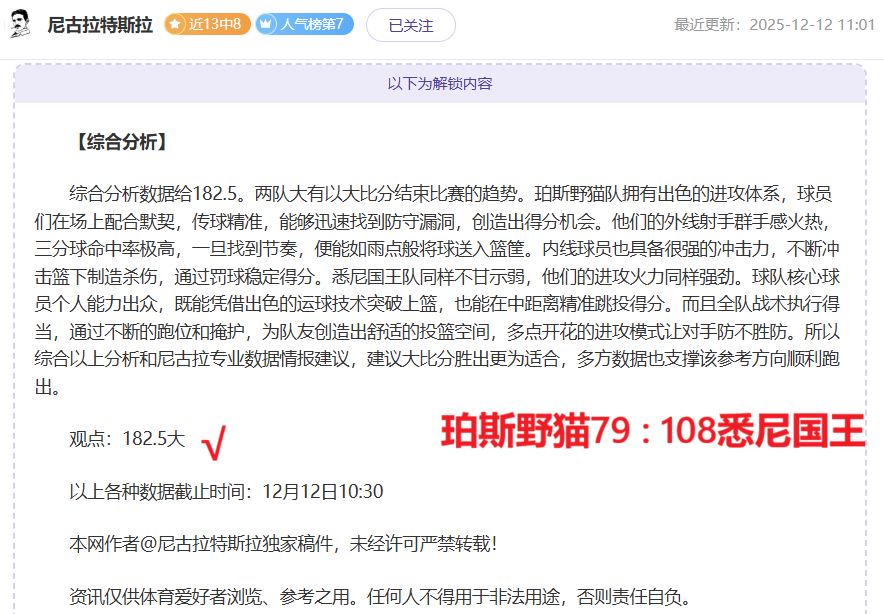Click the 【综合分析】 section heading
The height and width of the screenshot is (614, 884).
pos(120,142)
